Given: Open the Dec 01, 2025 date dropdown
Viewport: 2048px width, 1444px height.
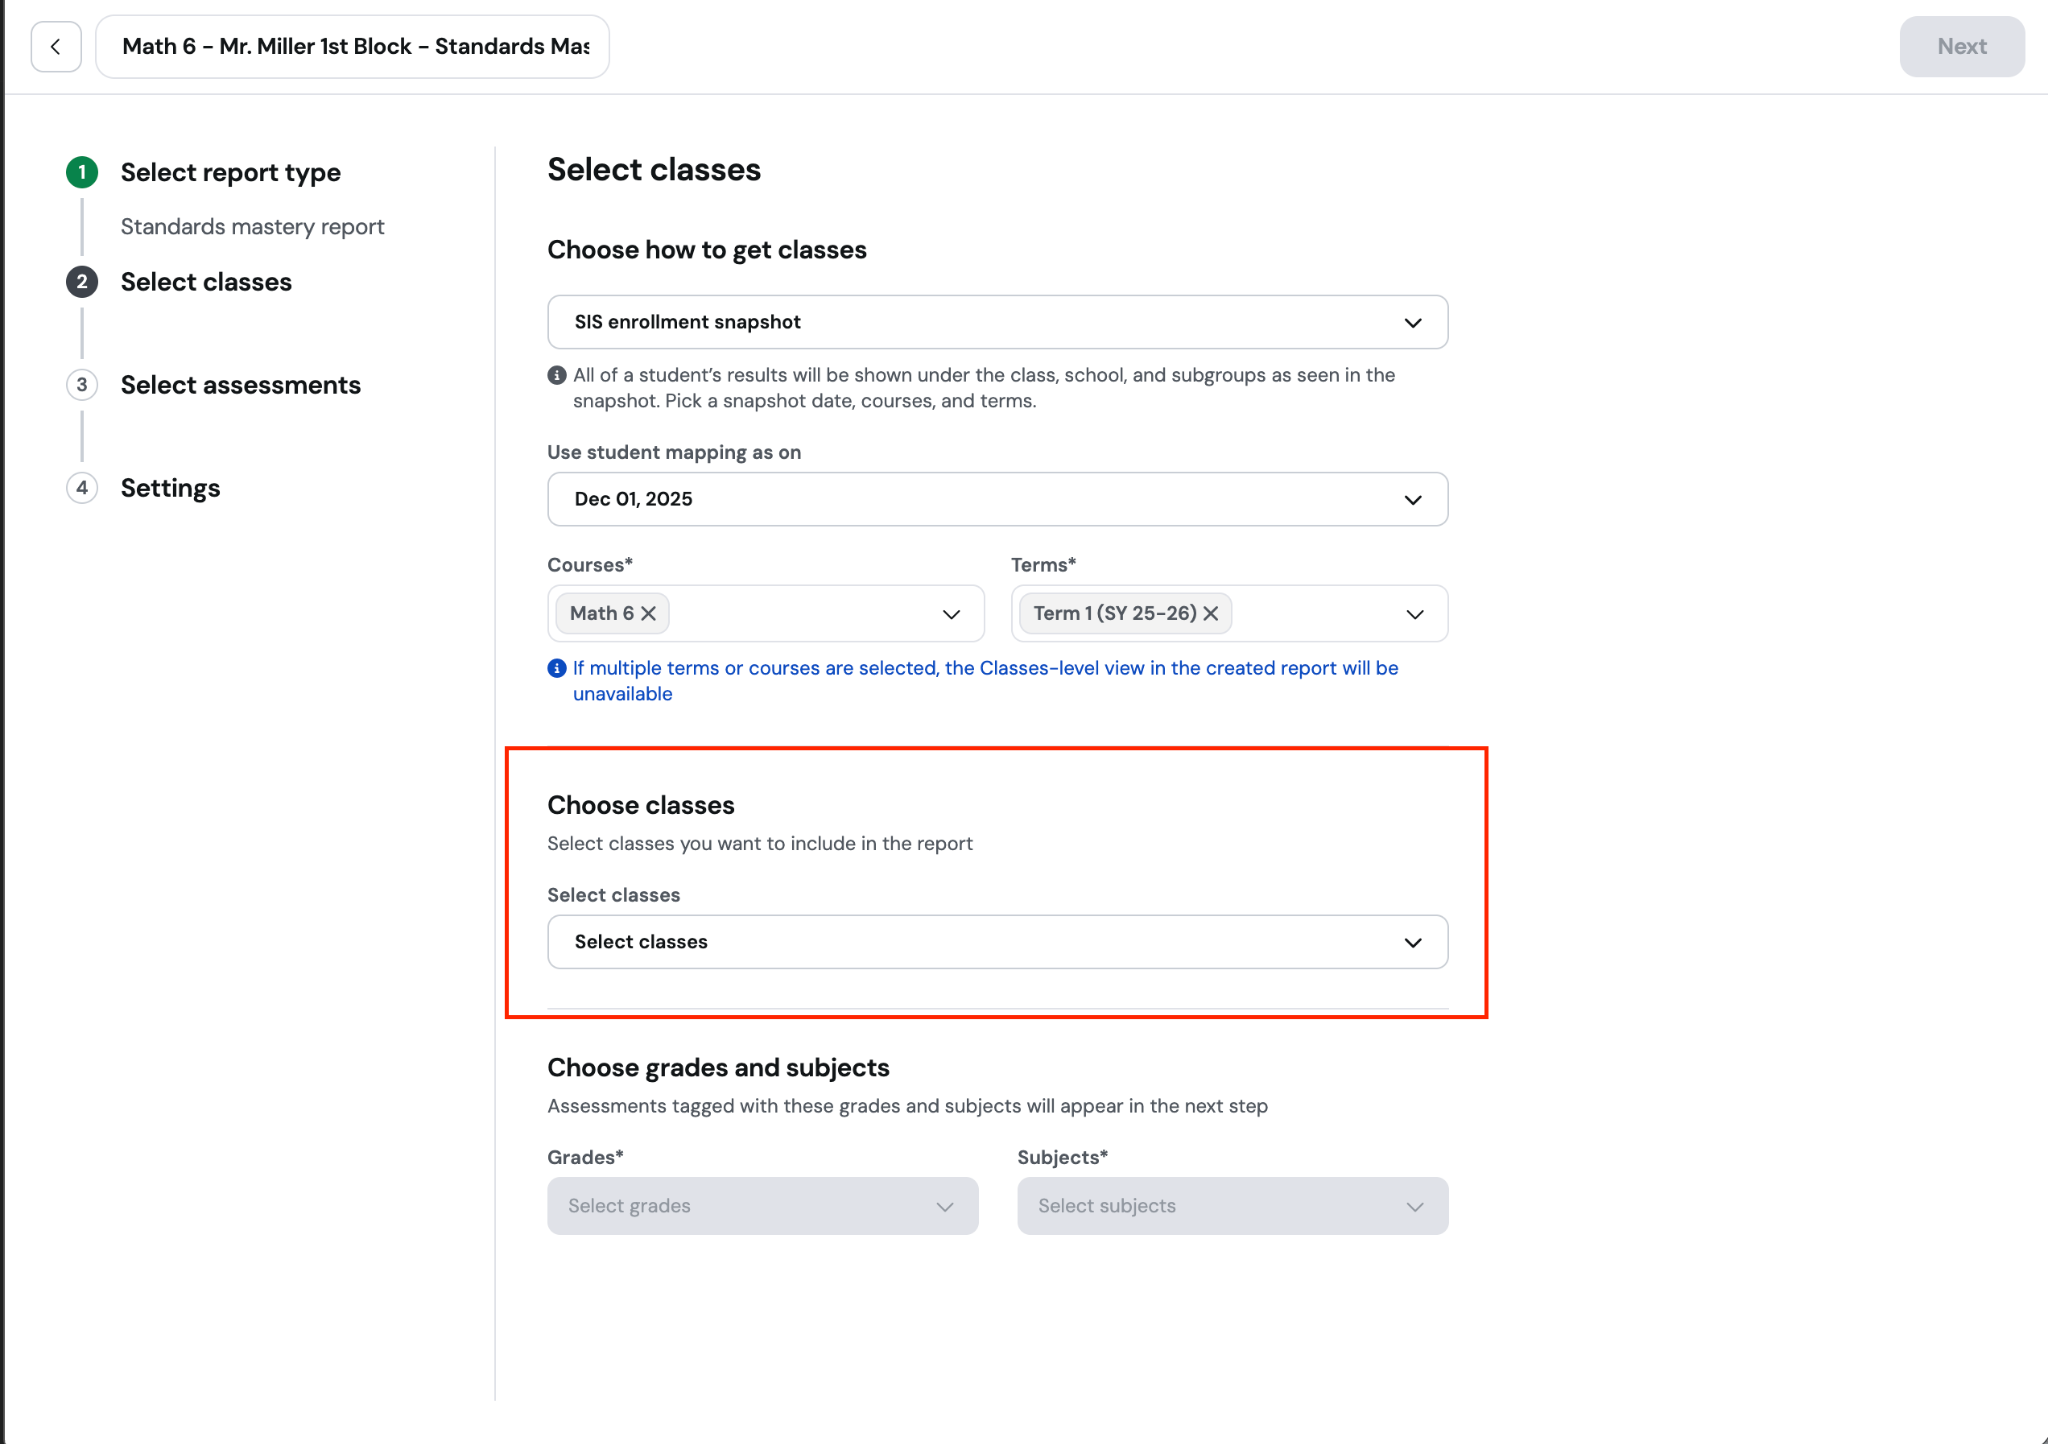Looking at the screenshot, I should (997, 499).
